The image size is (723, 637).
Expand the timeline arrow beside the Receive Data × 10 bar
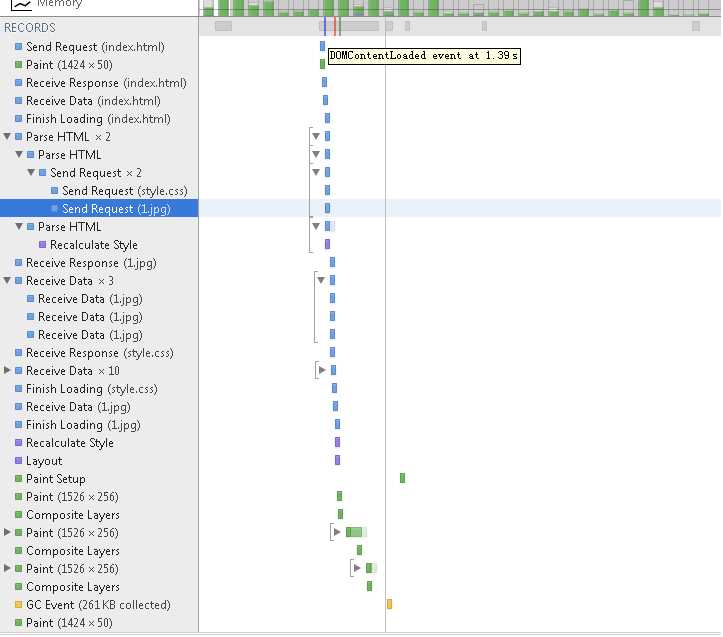tap(322, 370)
